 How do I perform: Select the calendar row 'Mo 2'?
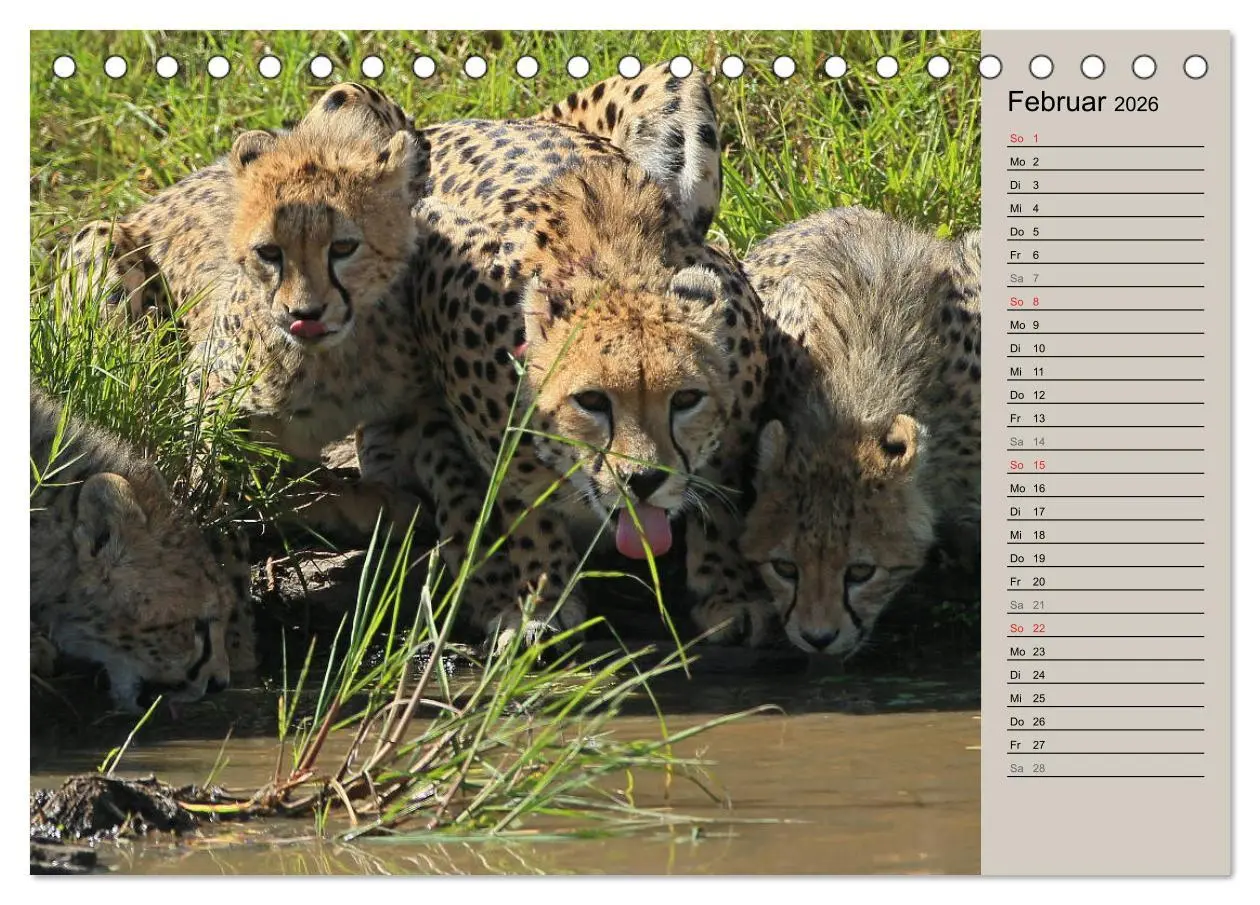pyautogui.click(x=1105, y=161)
